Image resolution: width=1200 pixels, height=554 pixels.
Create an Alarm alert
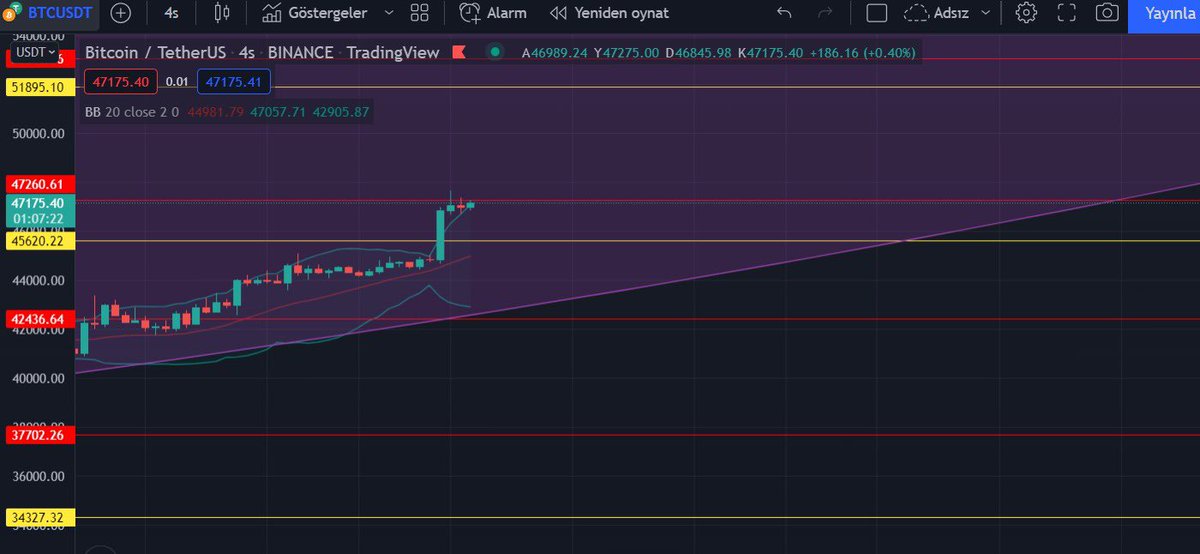pos(493,14)
